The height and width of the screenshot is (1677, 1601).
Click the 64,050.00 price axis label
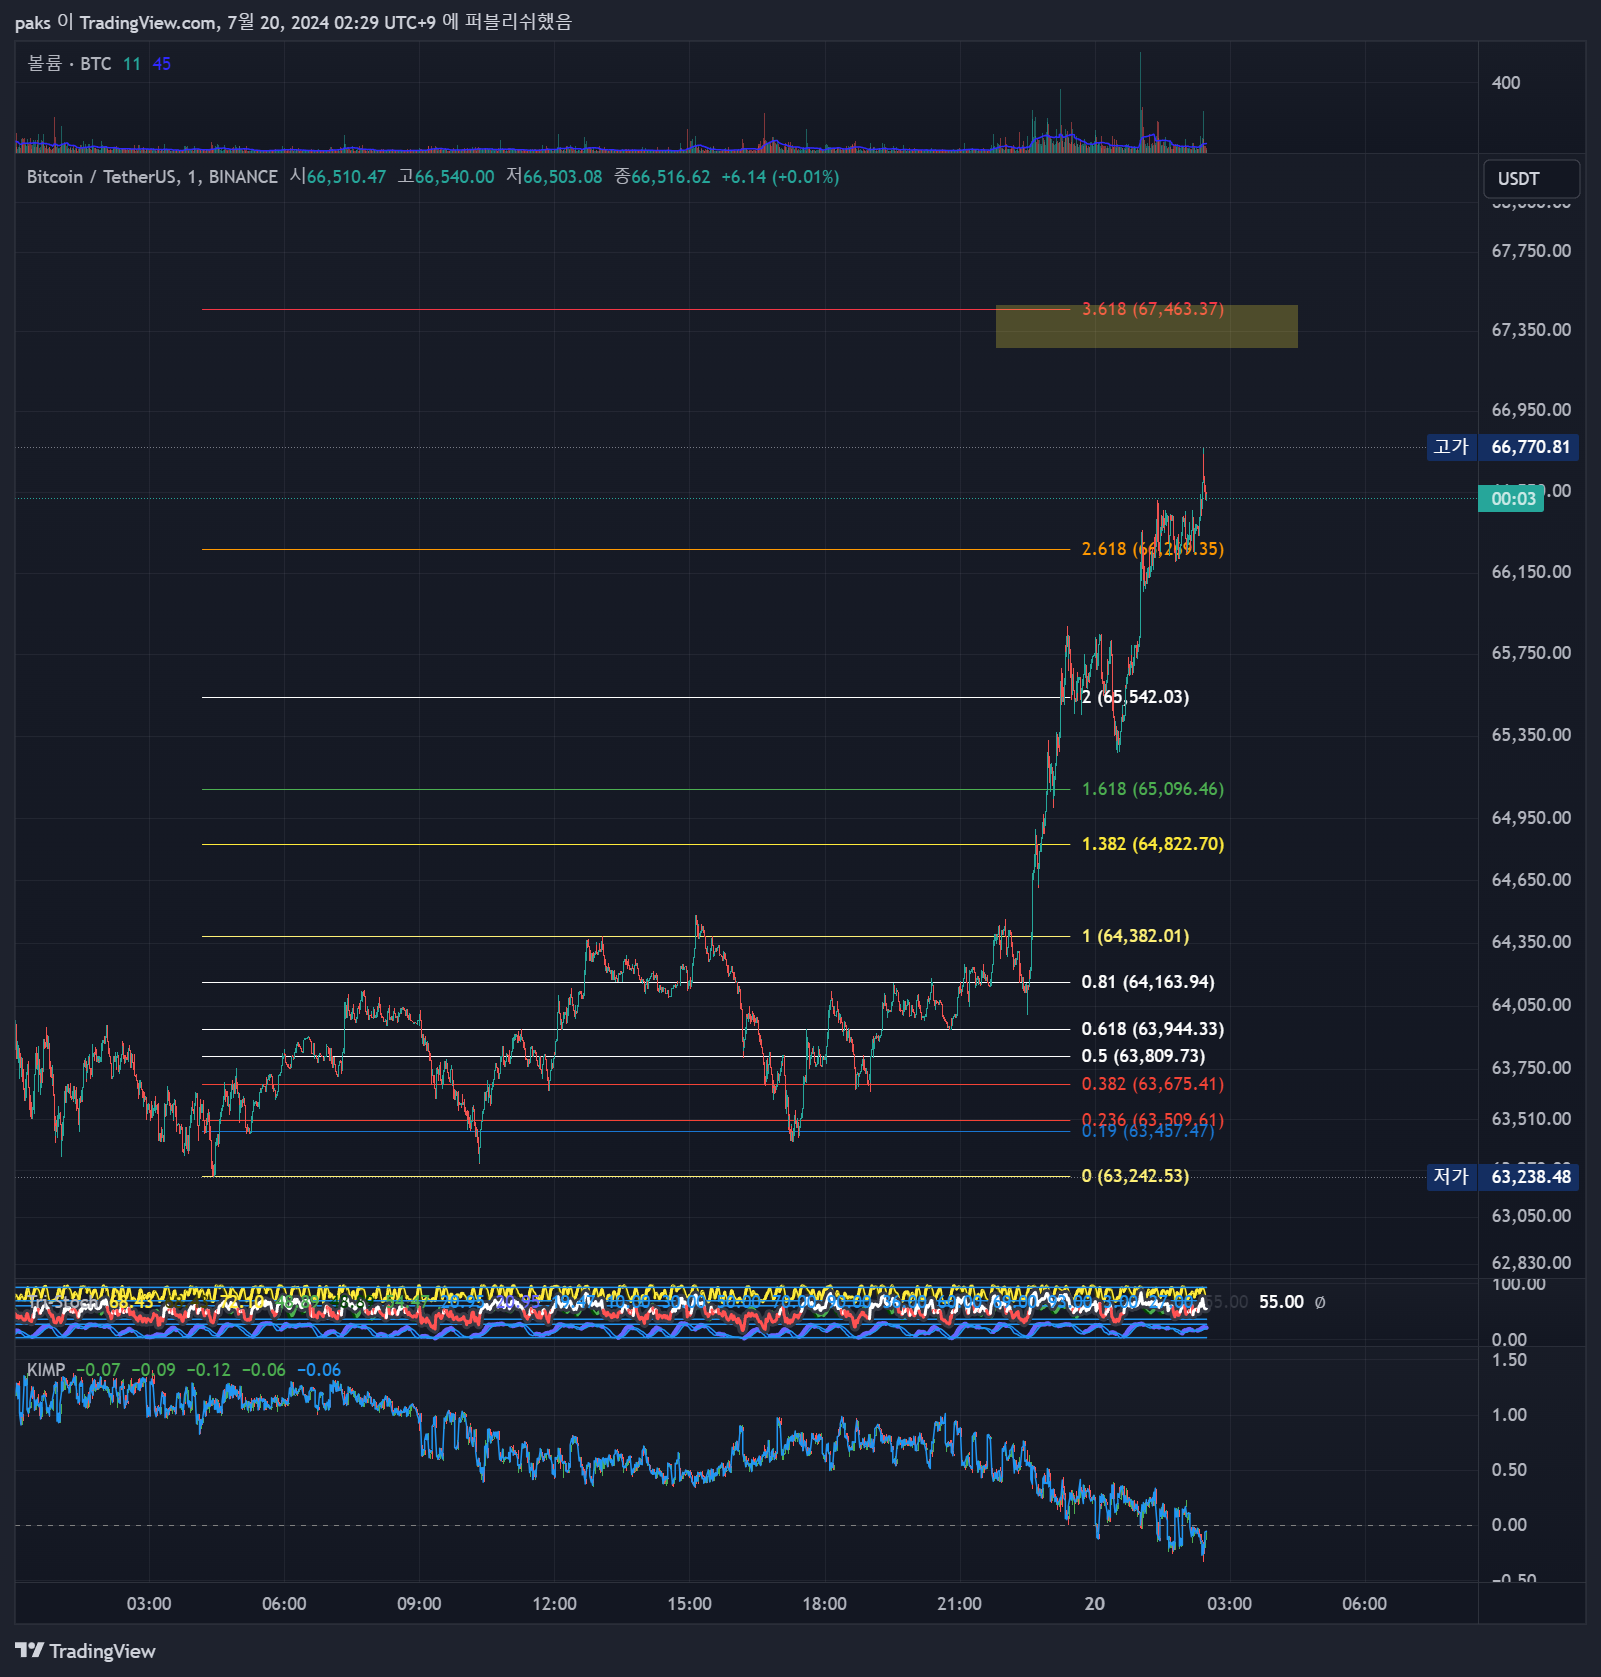pyautogui.click(x=1531, y=1005)
